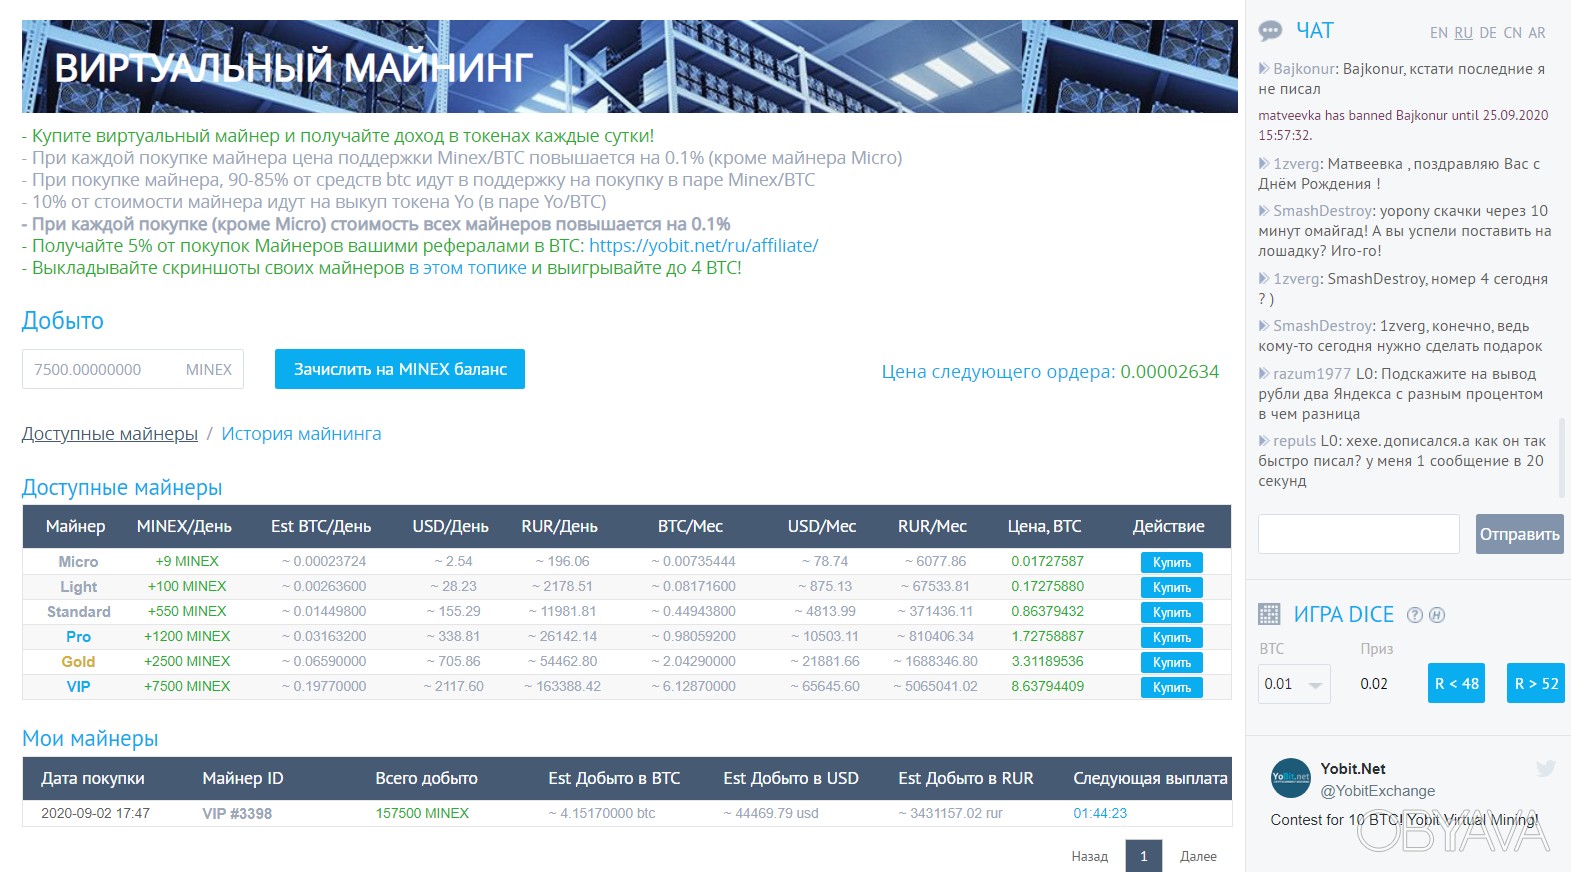Open the Доступные майнеры tab

110,434
